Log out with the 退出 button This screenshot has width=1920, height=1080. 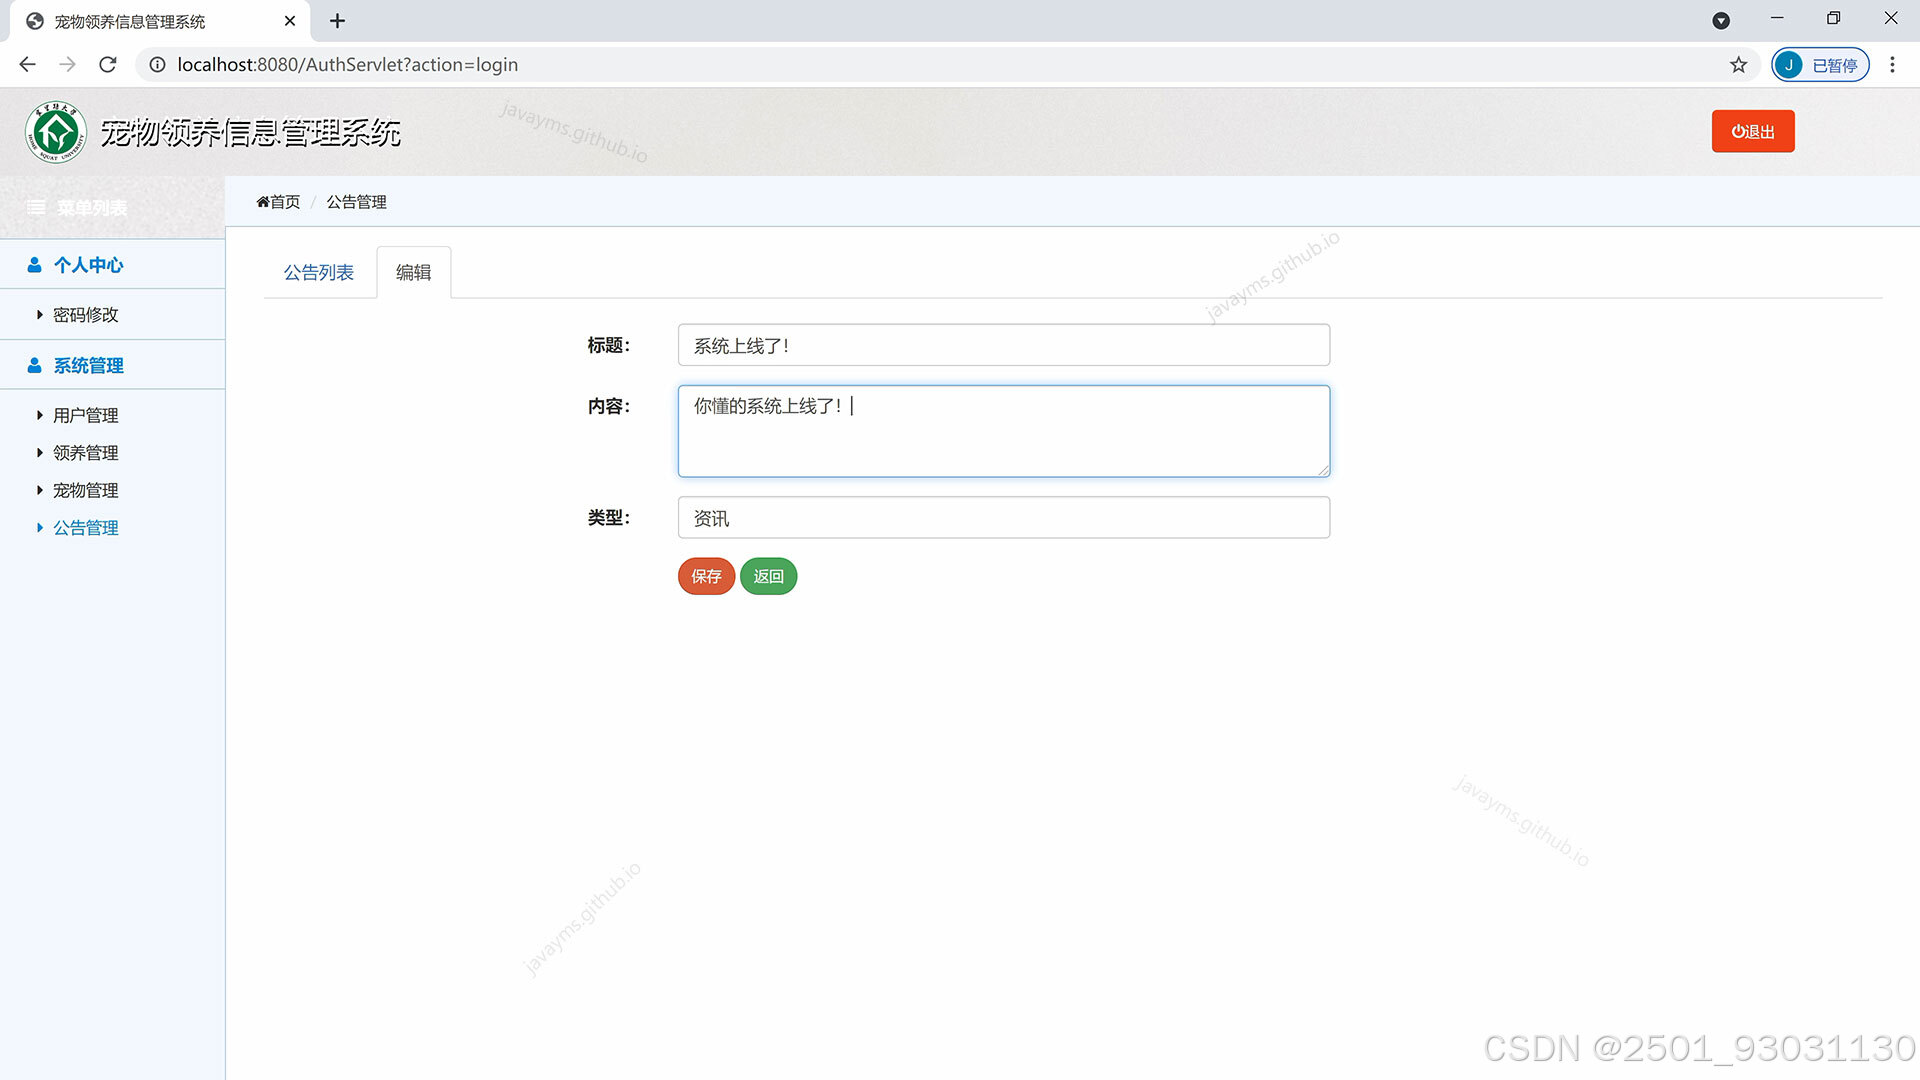tap(1753, 131)
